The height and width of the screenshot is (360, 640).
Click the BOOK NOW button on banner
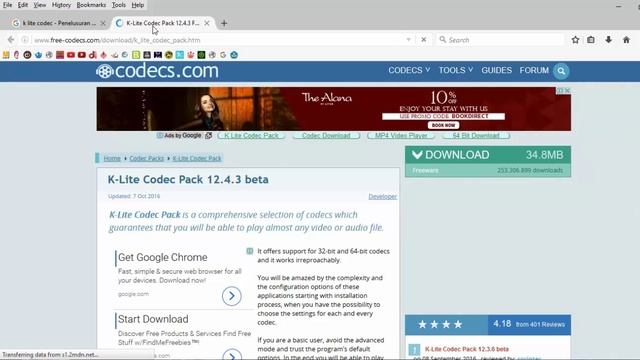pos(443,125)
